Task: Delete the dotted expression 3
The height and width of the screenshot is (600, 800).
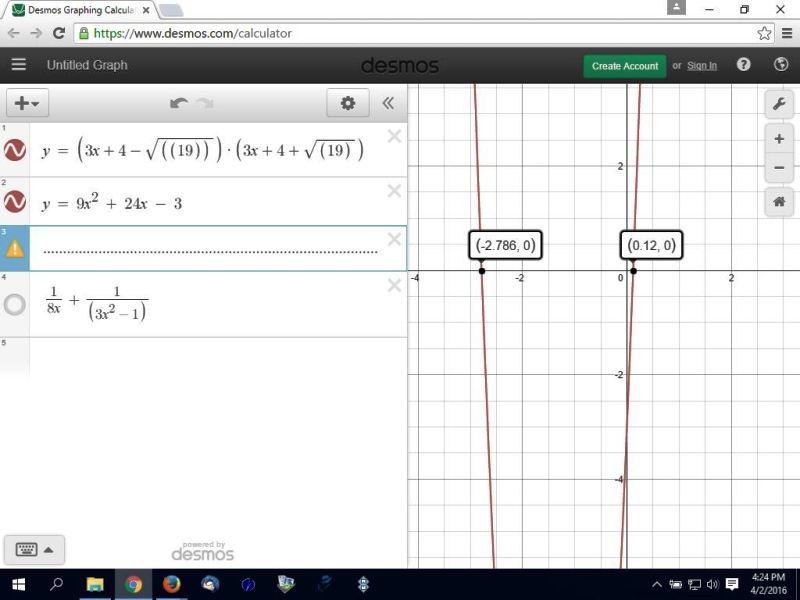Action: click(x=394, y=239)
